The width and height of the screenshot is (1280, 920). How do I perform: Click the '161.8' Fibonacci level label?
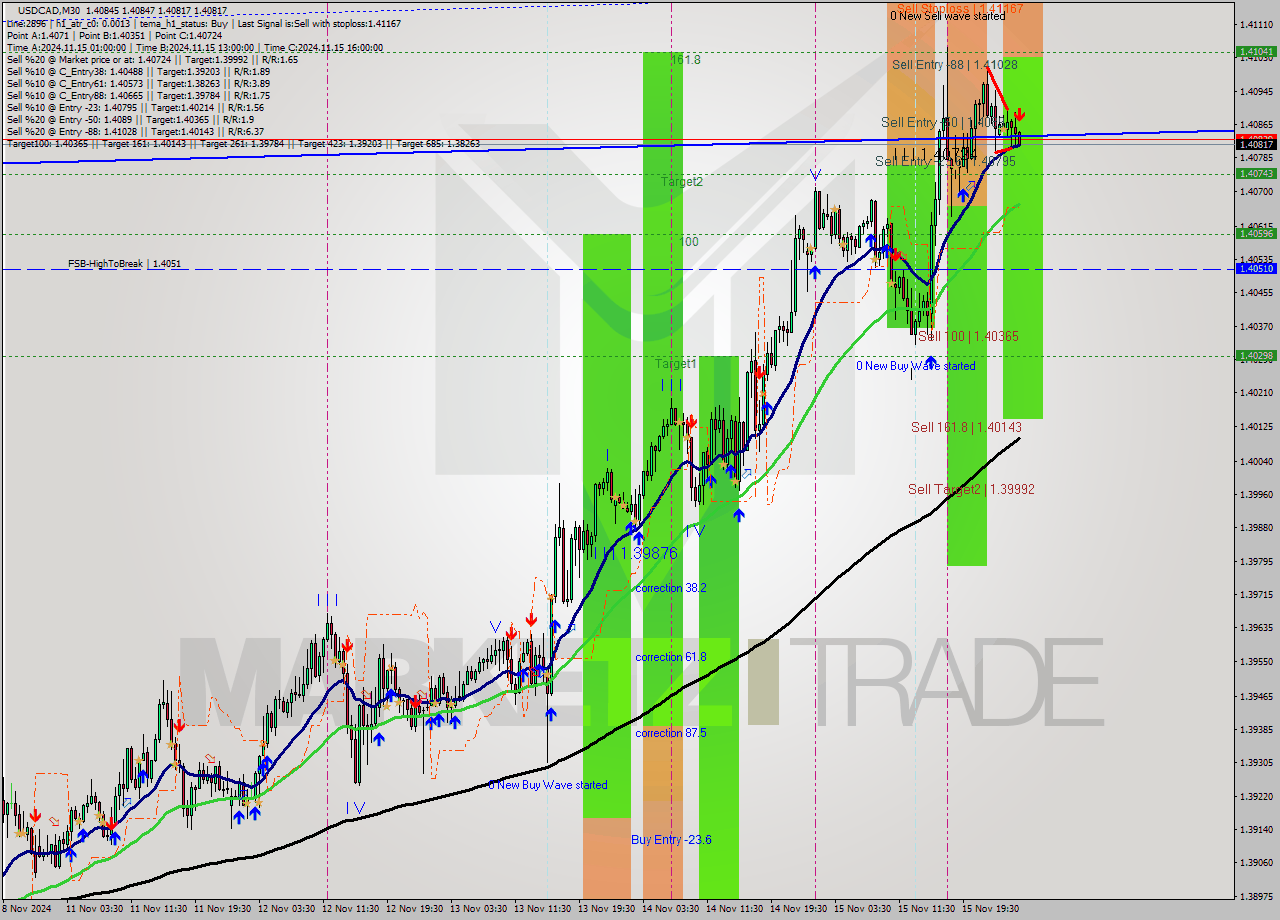coord(686,60)
